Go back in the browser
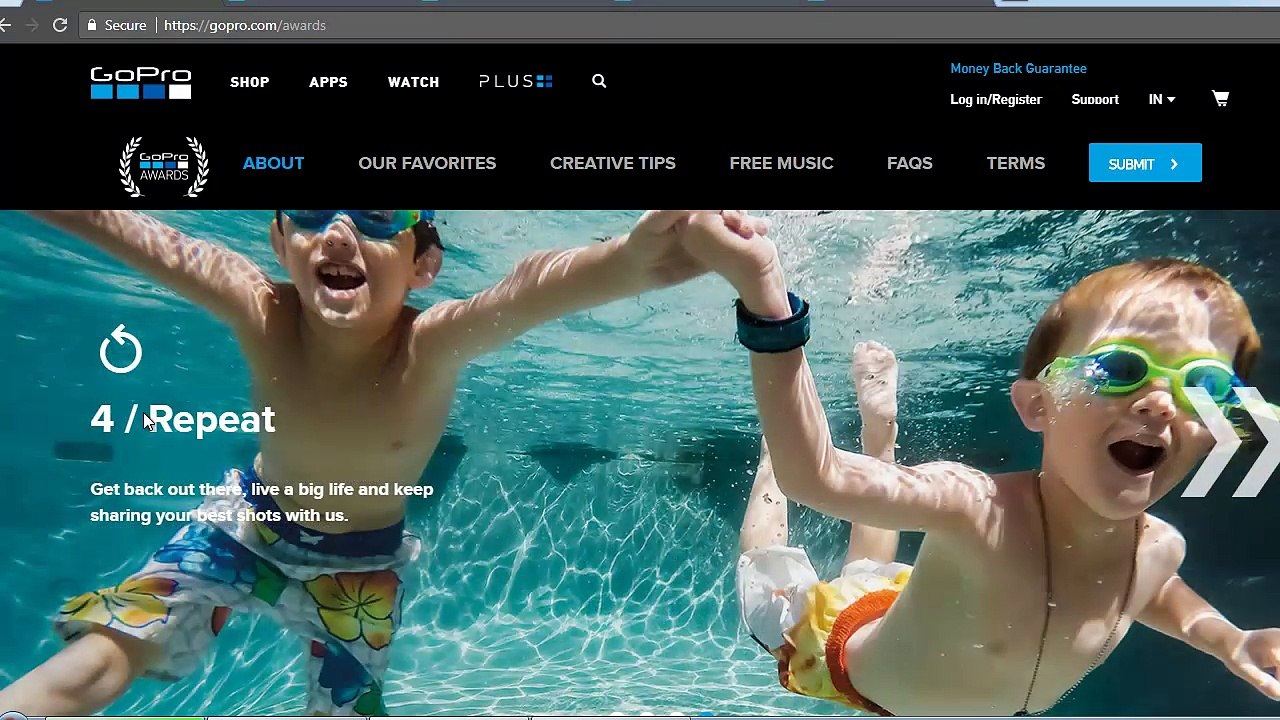 [5, 25]
